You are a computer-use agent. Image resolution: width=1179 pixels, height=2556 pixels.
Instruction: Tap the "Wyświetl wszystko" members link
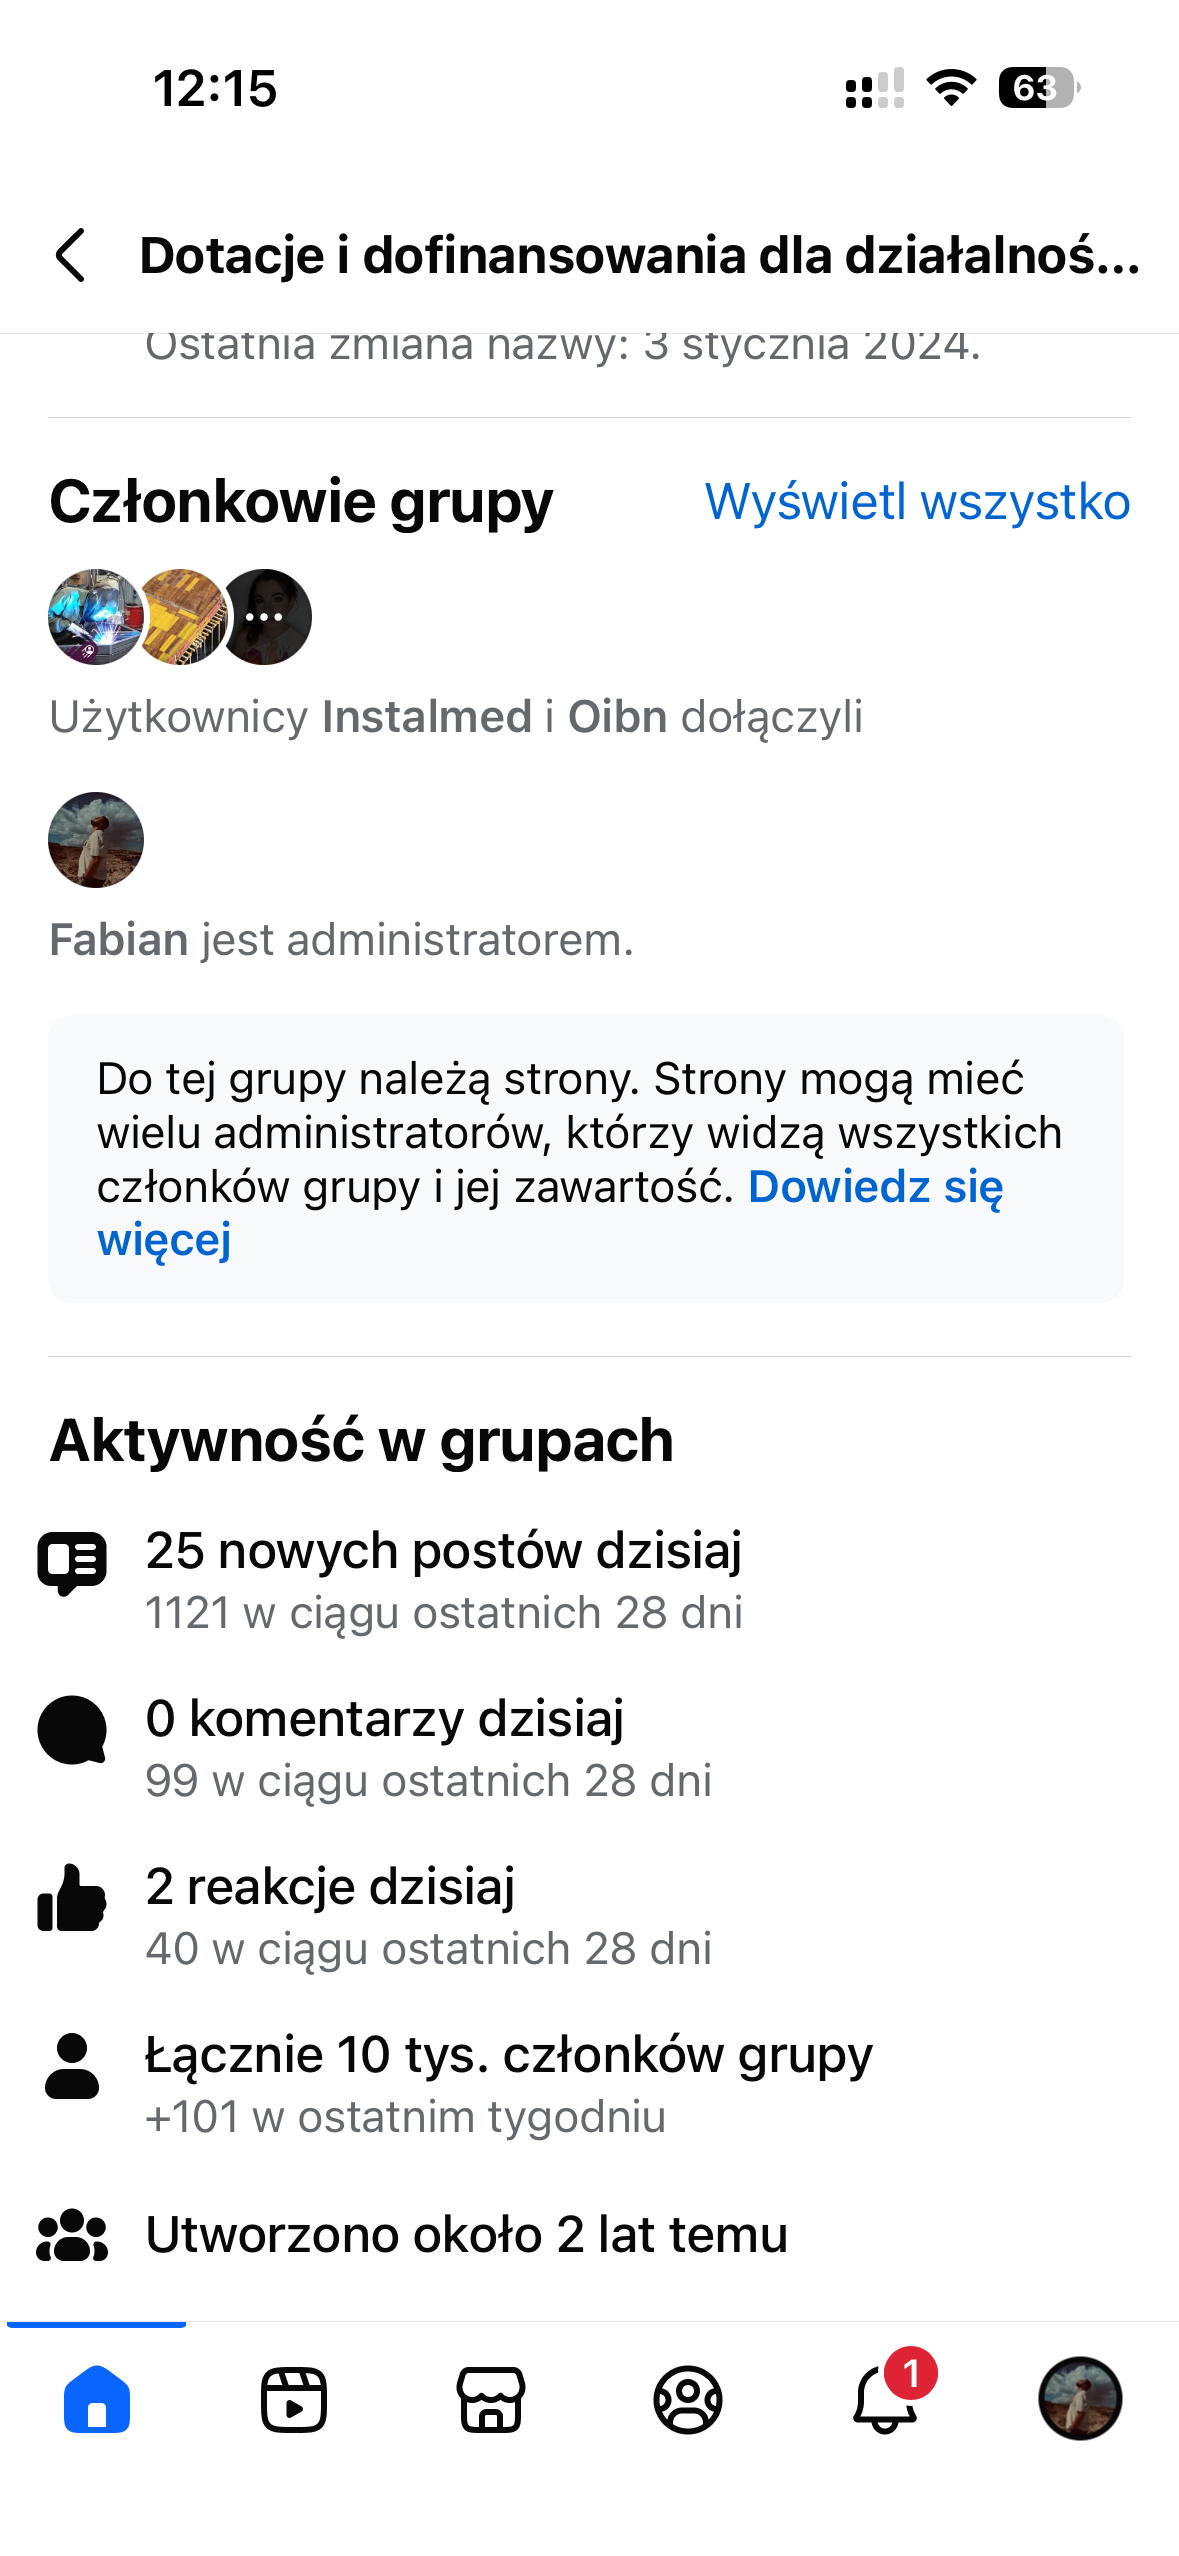[x=917, y=501]
